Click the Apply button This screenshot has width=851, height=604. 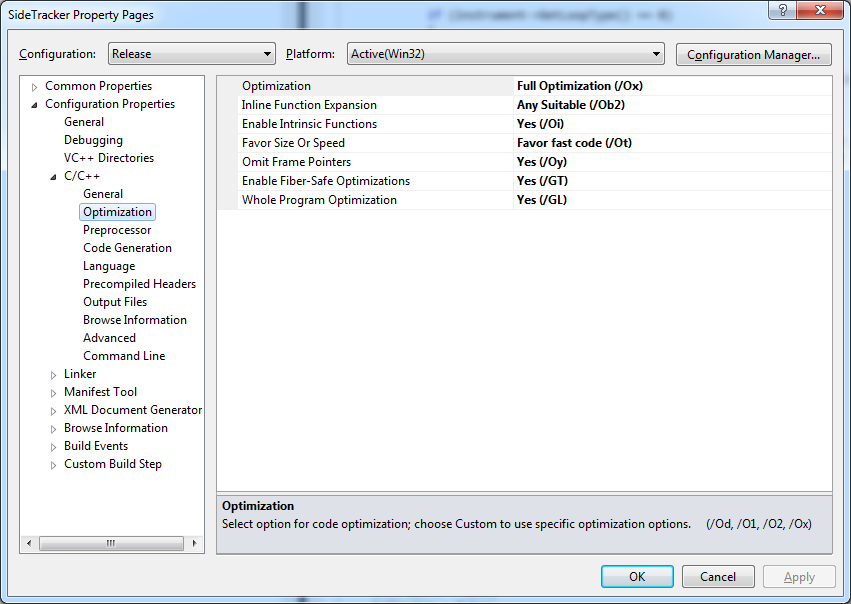799,576
